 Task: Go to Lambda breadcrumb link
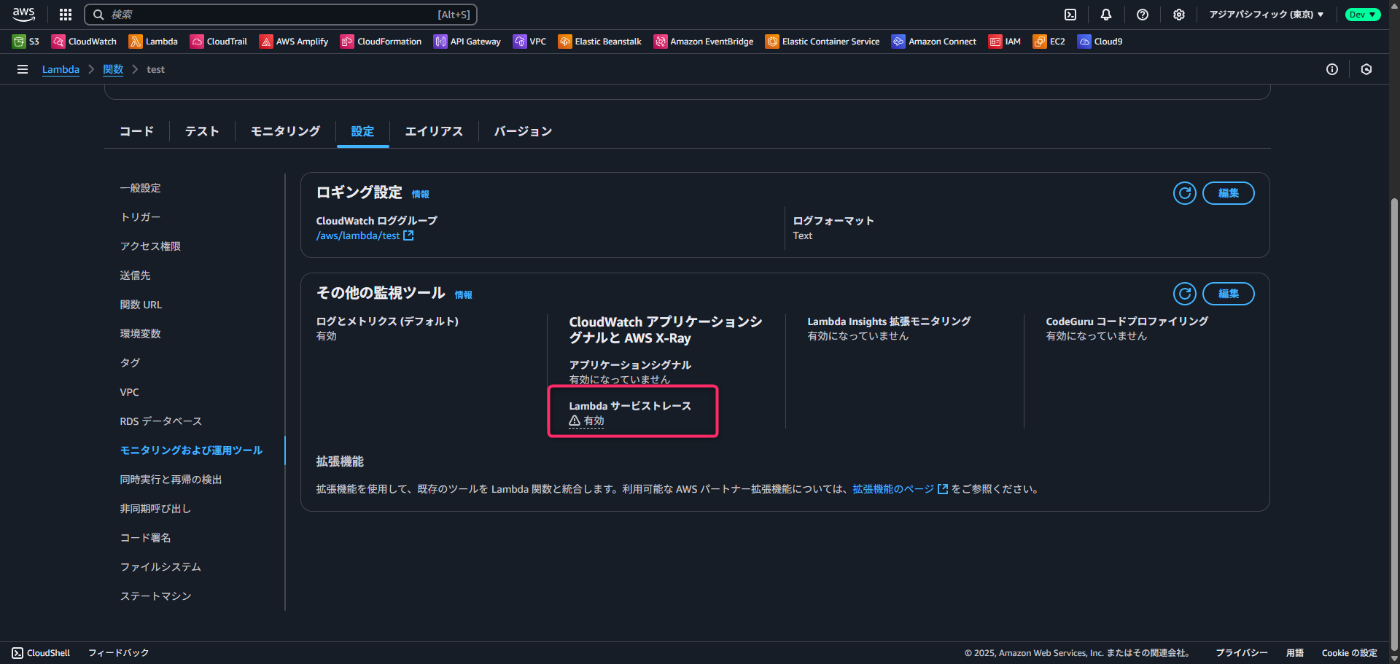pos(61,70)
